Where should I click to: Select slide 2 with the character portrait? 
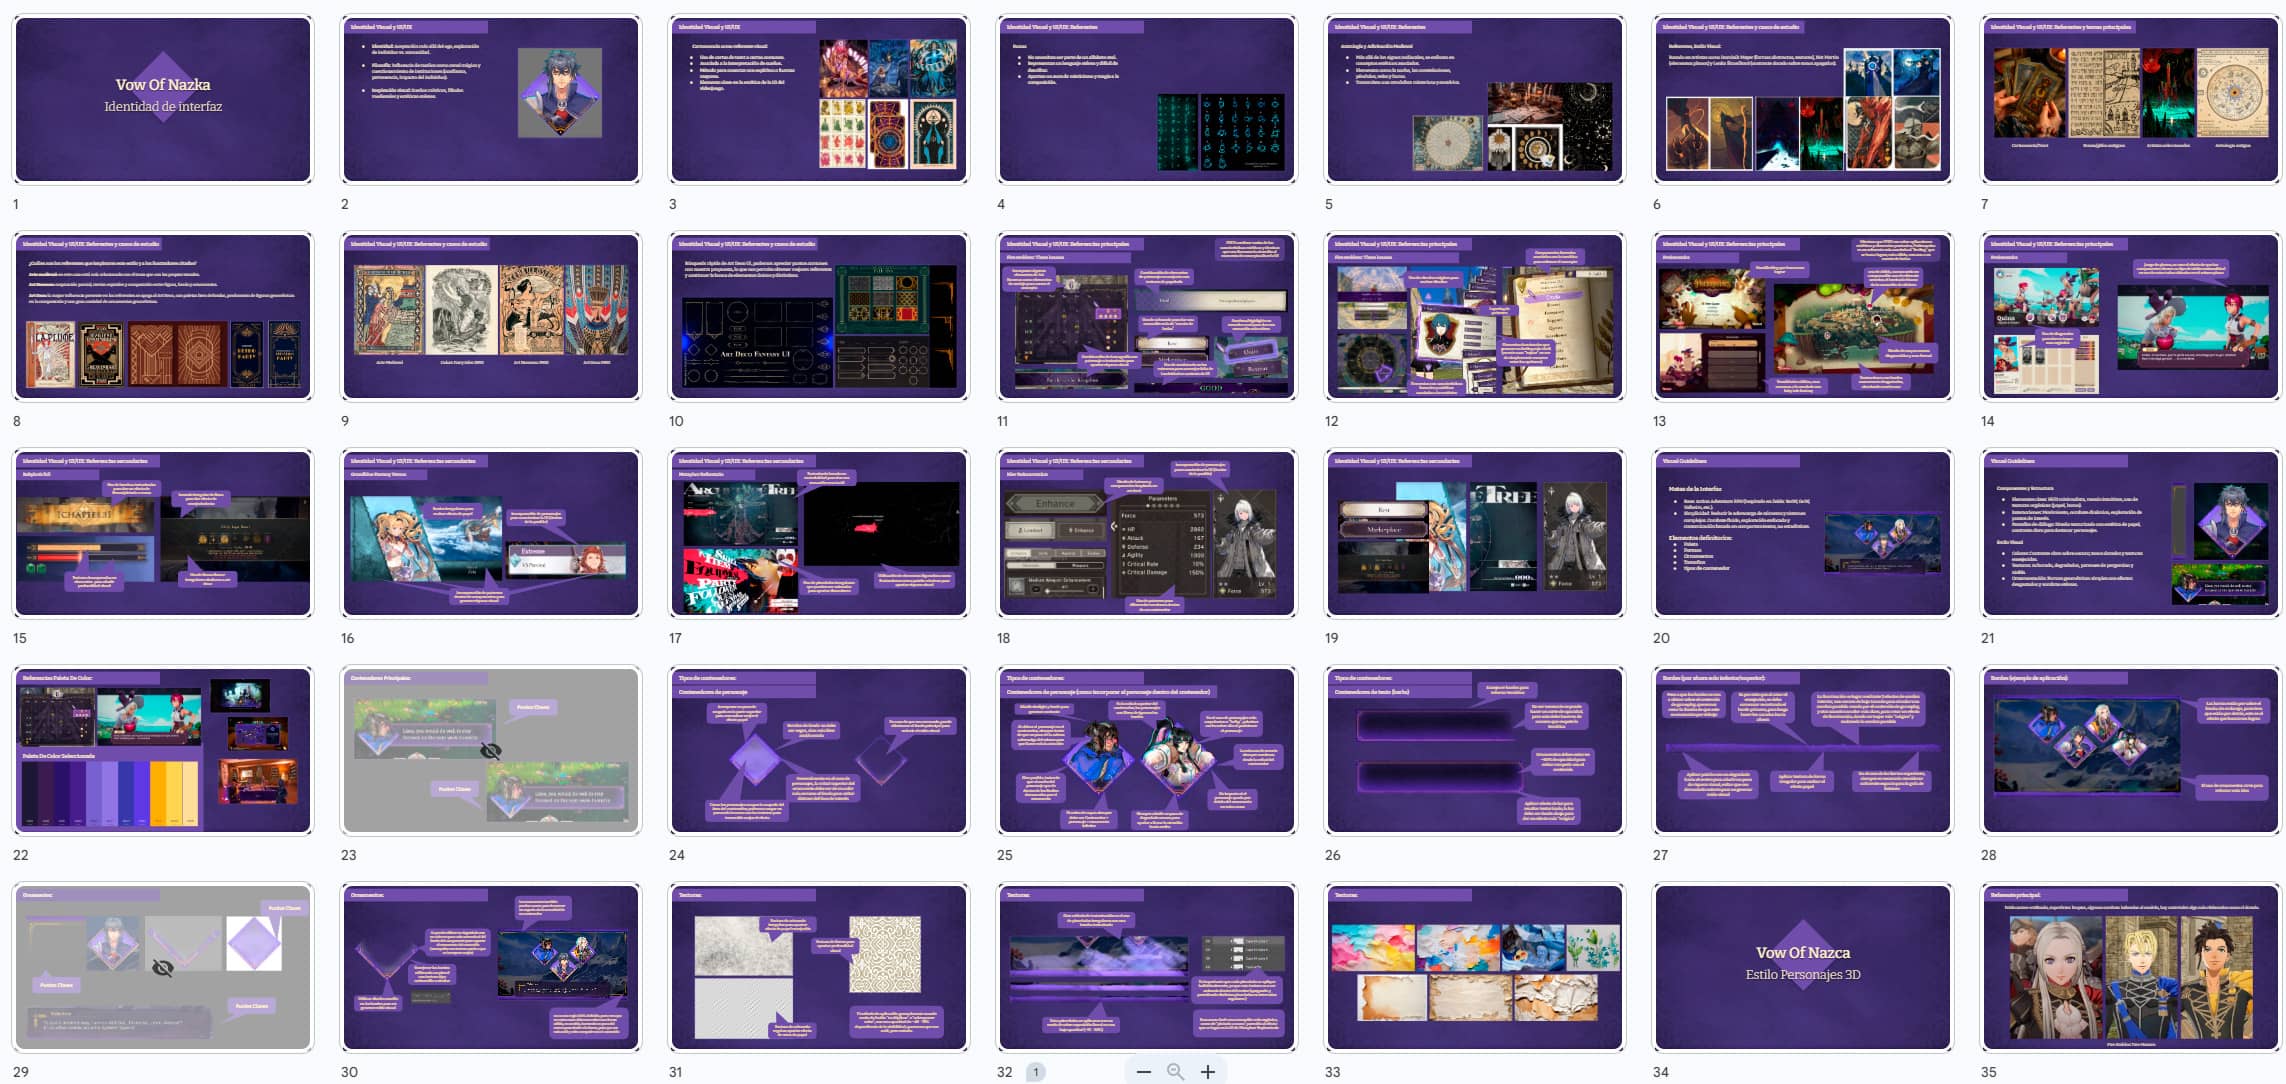tap(490, 99)
